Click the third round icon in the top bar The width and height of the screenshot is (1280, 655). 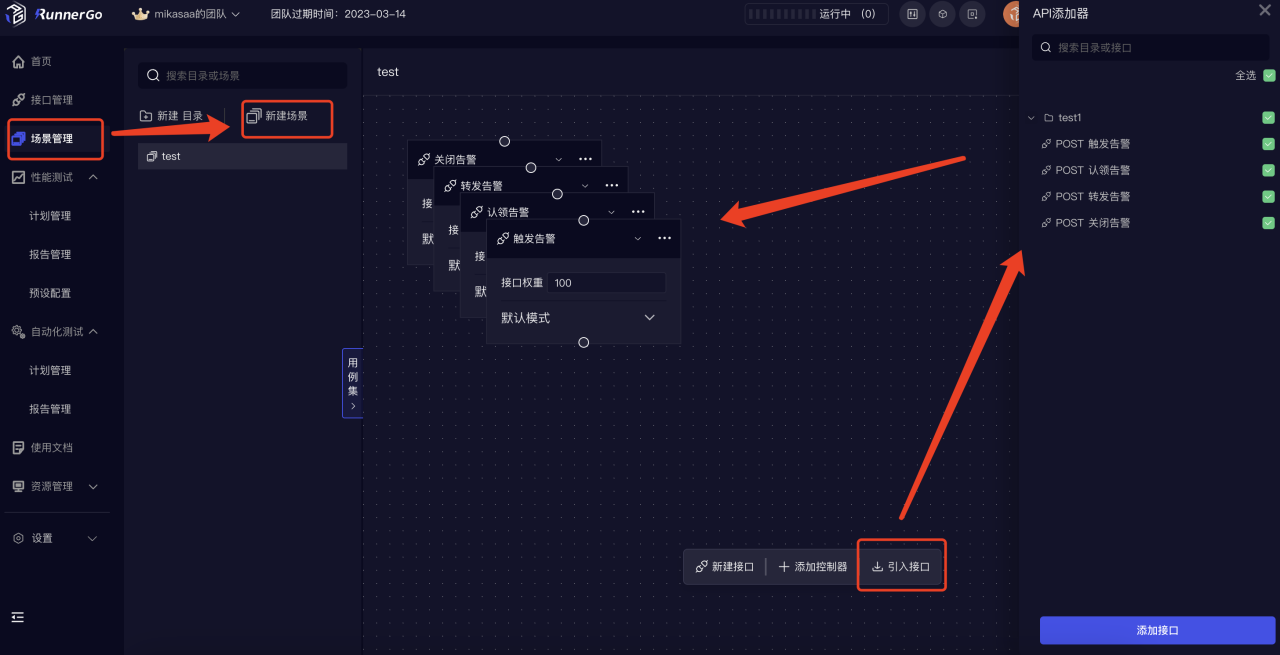coord(972,14)
